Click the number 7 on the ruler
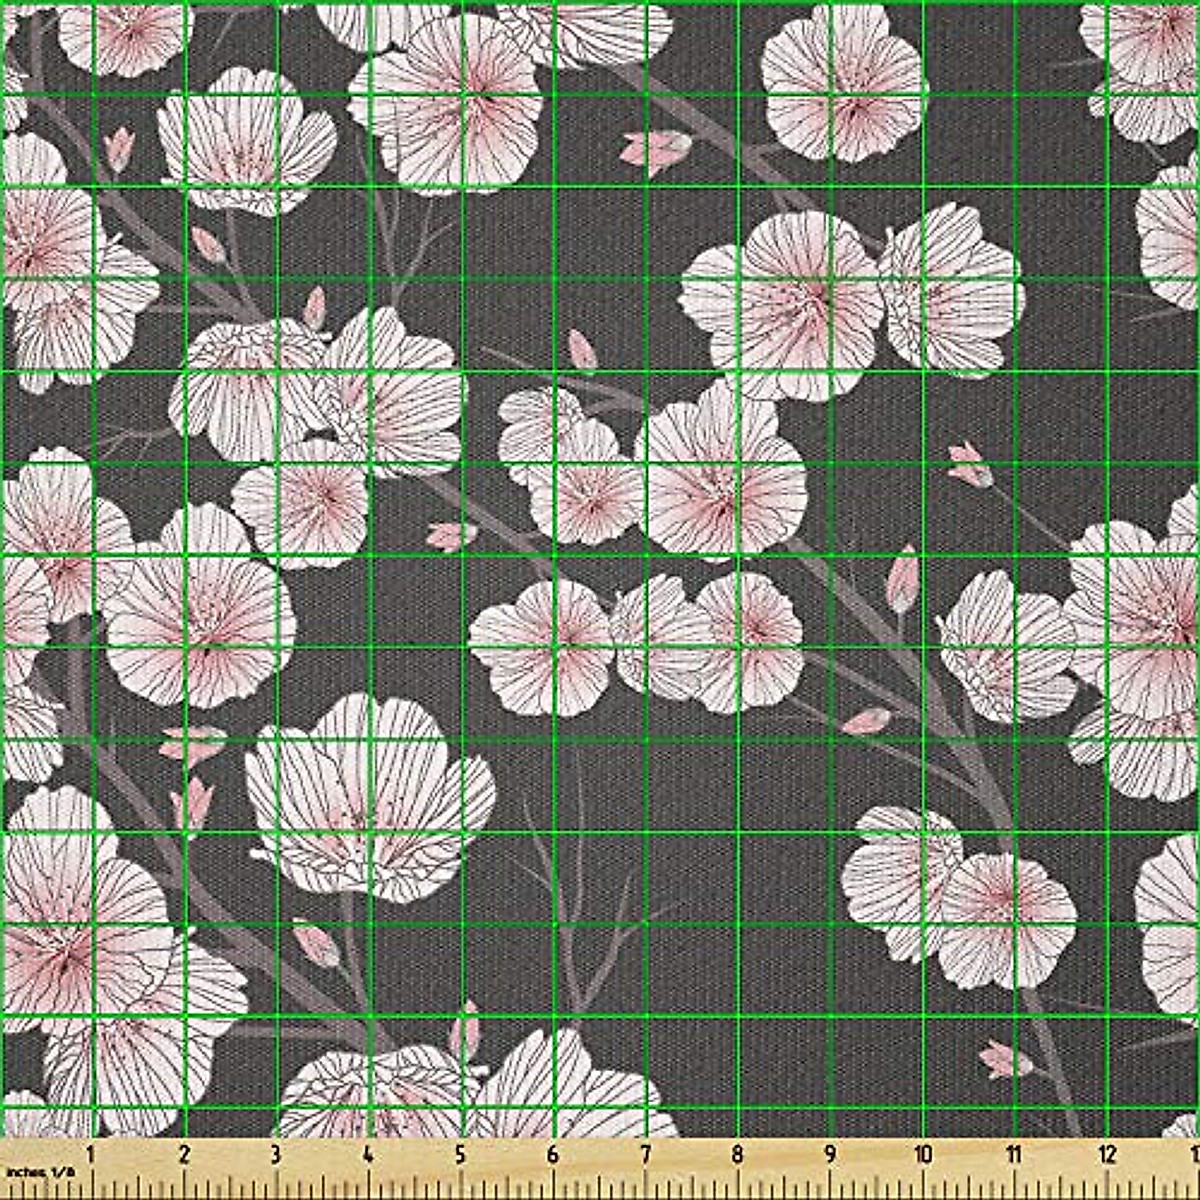The image size is (1200, 1200). click(645, 1153)
